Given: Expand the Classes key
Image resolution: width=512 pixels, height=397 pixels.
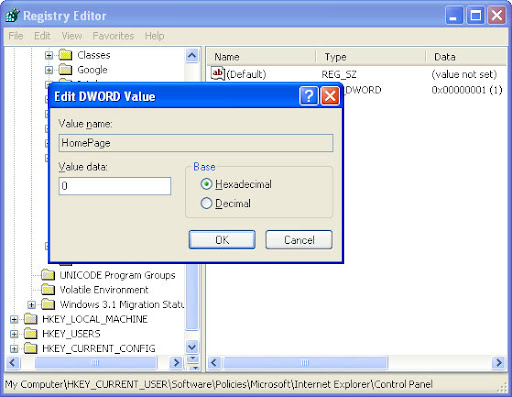Looking at the screenshot, I should tap(49, 55).
